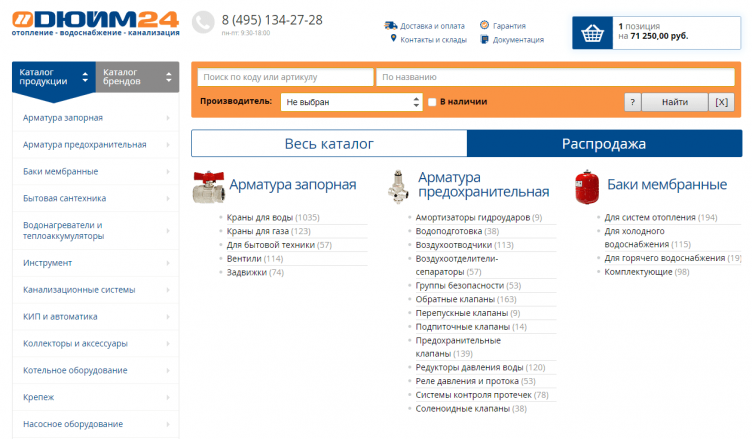Screen dimensions: 752x439
Task: Click the 'По названию' search field
Action: (x=555, y=77)
